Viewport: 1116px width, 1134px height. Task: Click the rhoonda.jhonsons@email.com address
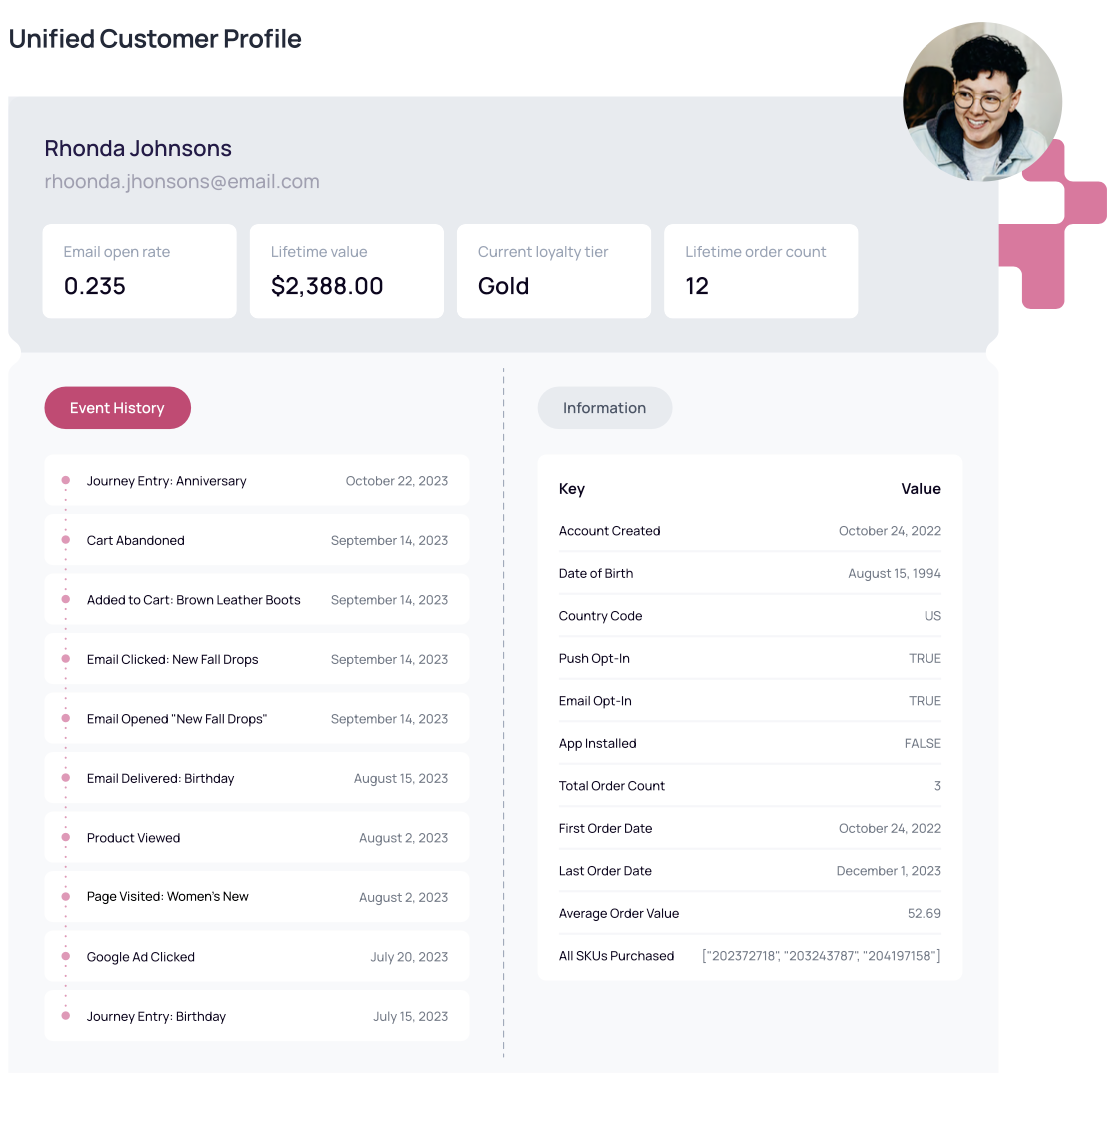click(182, 182)
